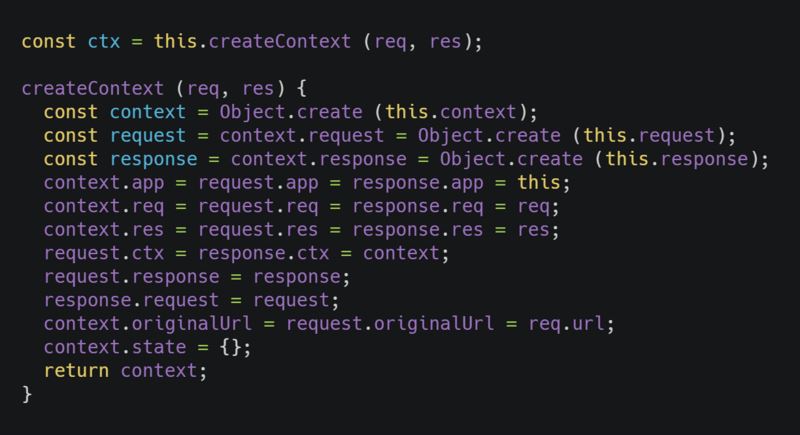Click 'request.ctx' at start of line
The width and height of the screenshot is (800, 435).
[104, 253]
